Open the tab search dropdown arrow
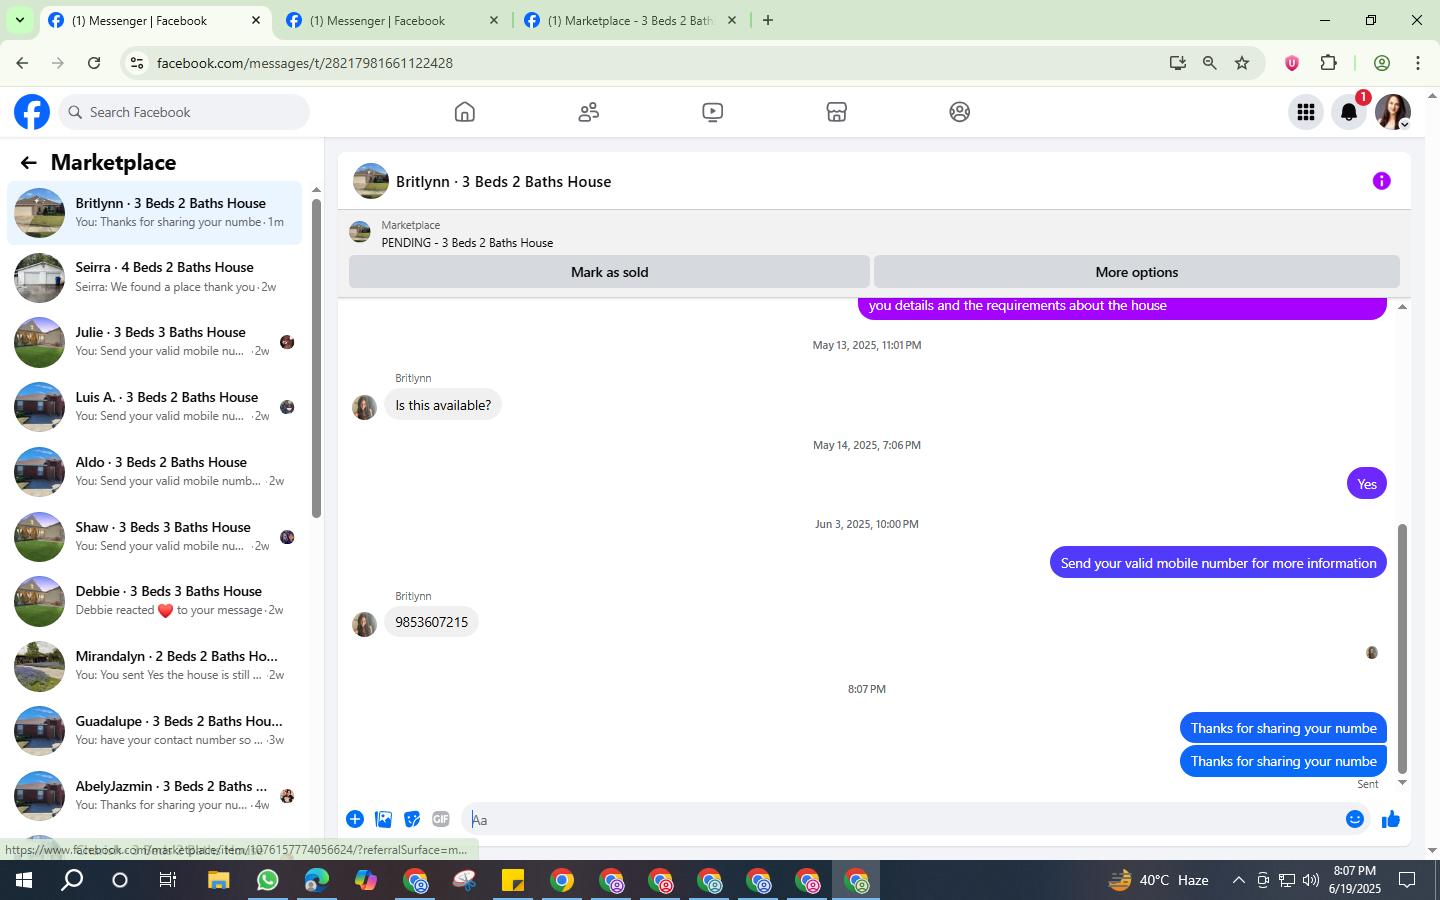The height and width of the screenshot is (900, 1440). tap(20, 20)
